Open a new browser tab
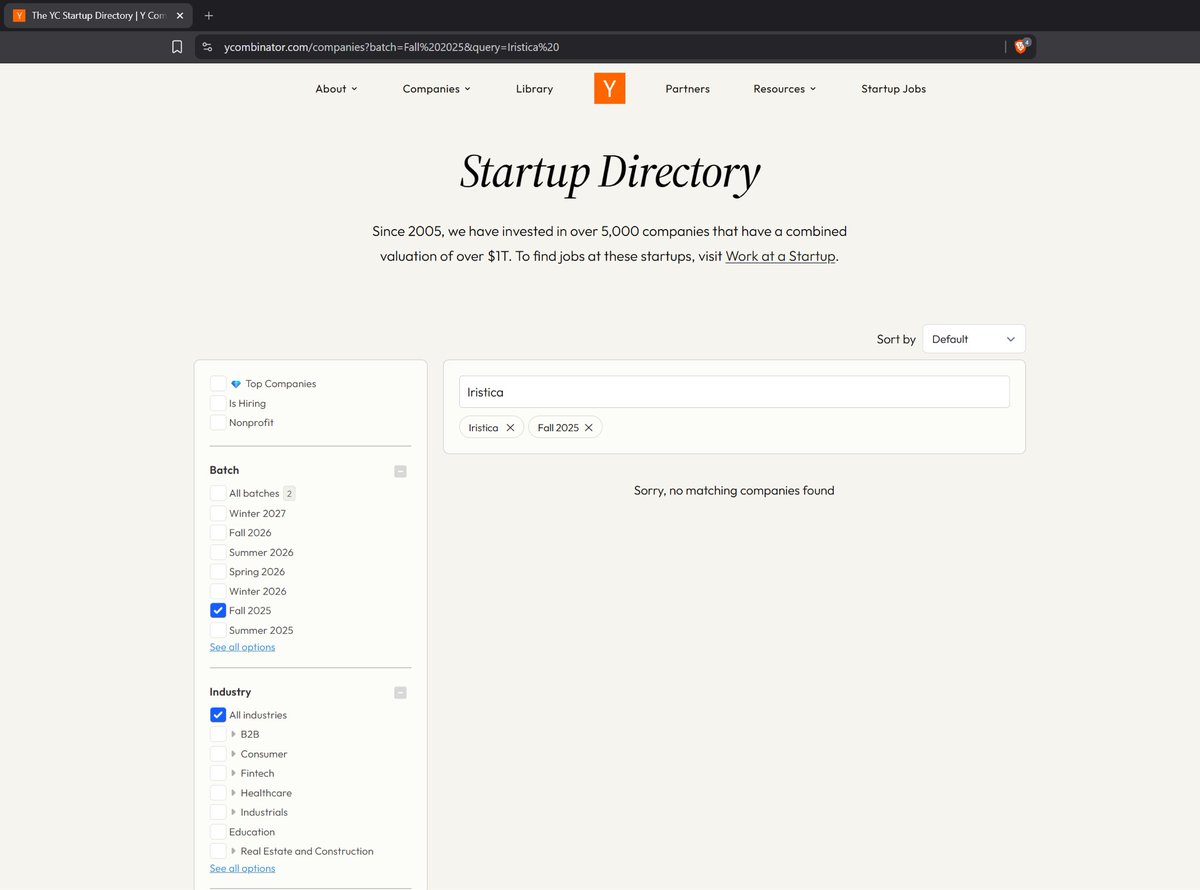Screen dimensions: 1200x890 pos(209,16)
